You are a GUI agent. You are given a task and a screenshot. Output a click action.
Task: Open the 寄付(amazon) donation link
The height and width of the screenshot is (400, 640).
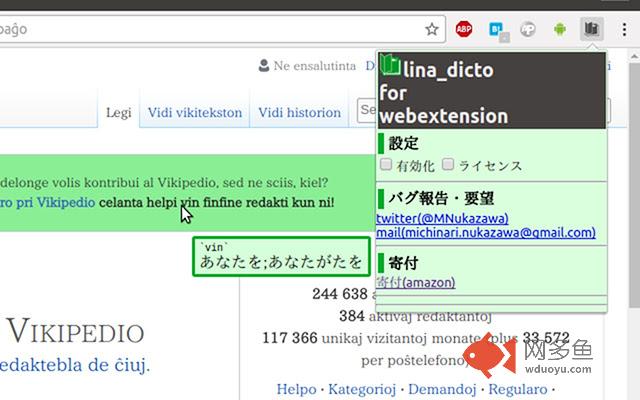416,282
